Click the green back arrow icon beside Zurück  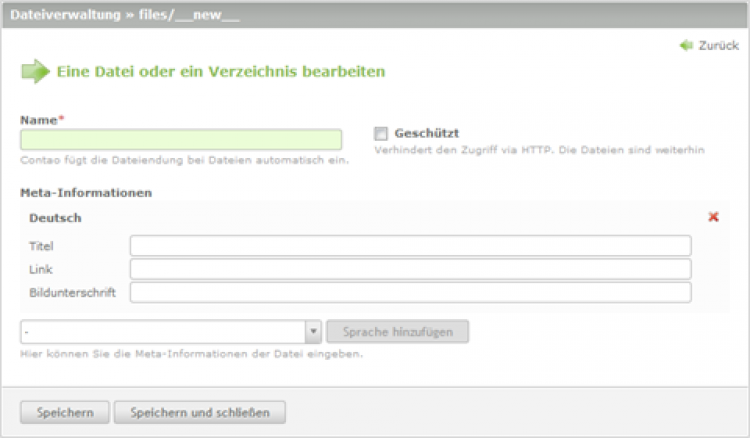pos(686,46)
